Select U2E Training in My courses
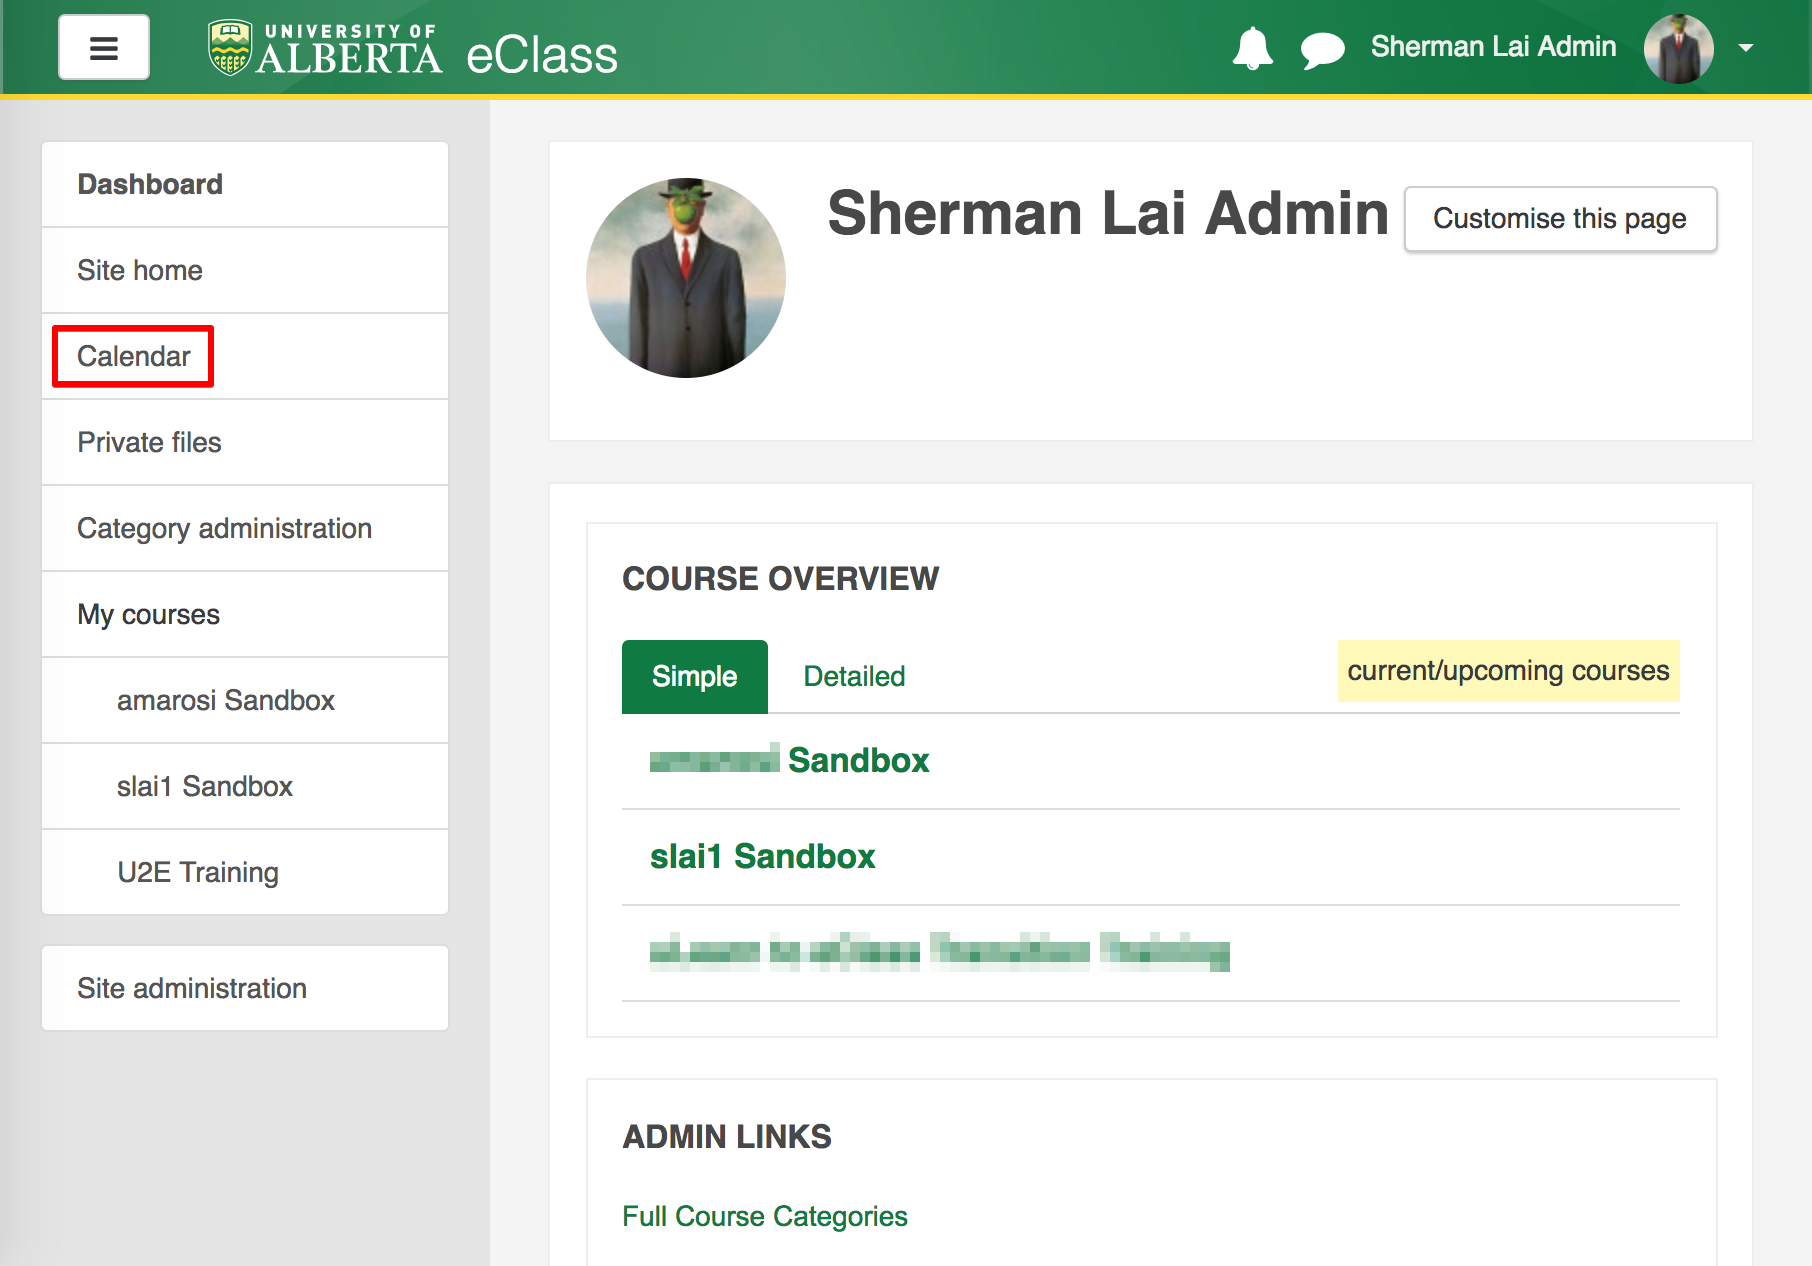 (198, 872)
